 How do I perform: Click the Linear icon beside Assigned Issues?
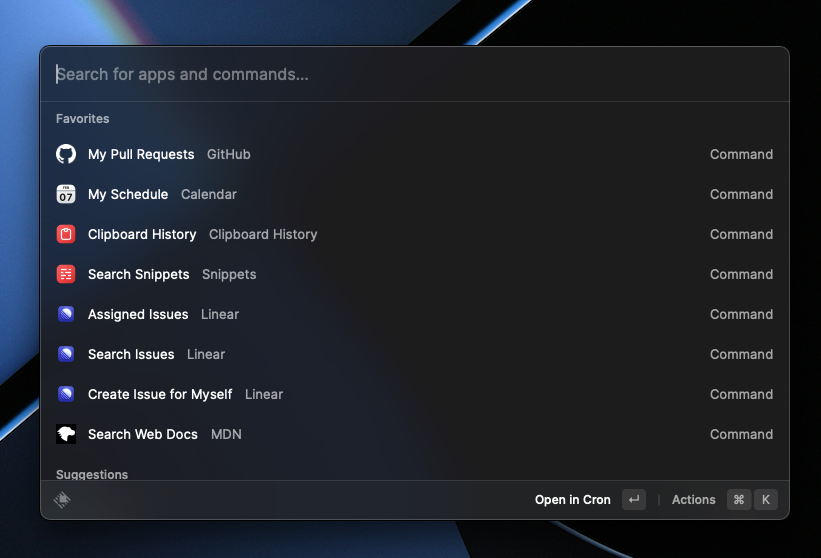[x=66, y=314]
